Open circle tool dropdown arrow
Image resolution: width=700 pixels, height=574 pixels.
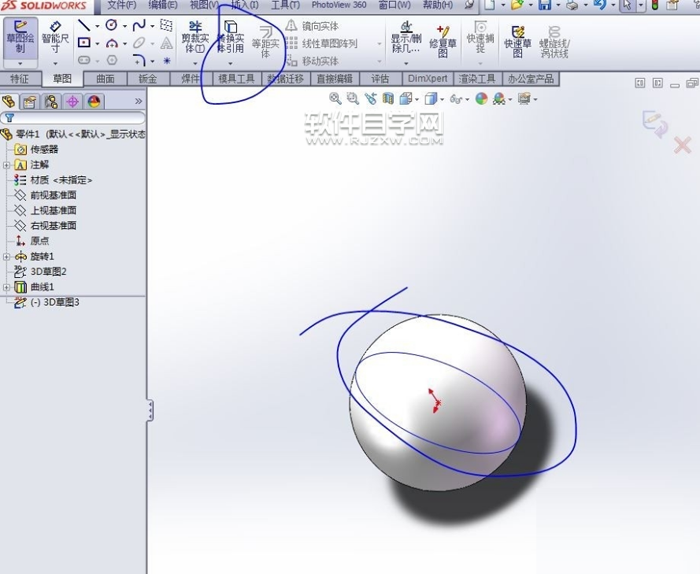tap(124, 26)
